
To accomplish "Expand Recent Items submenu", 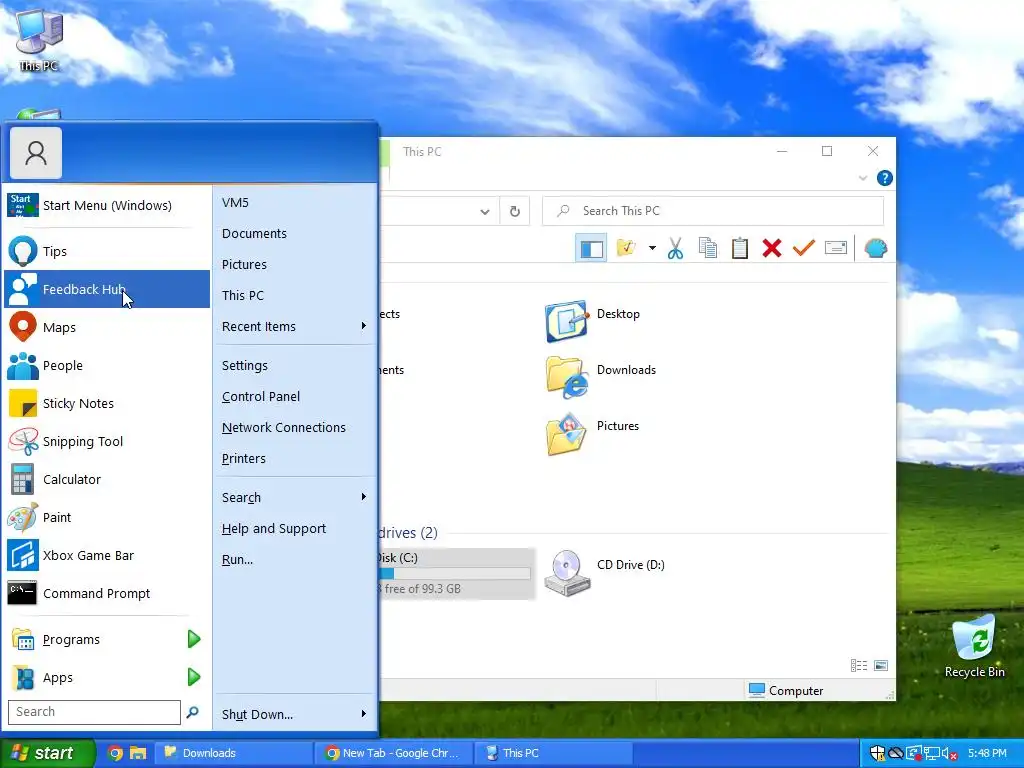I will pos(295,326).
